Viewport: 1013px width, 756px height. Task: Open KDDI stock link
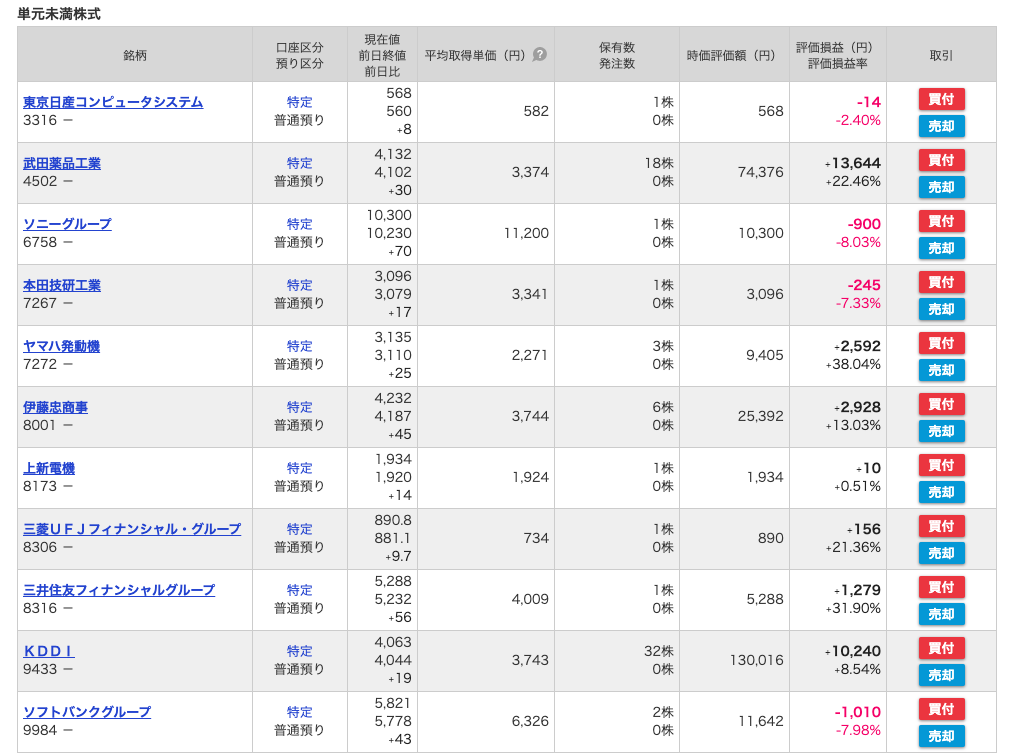[48, 651]
